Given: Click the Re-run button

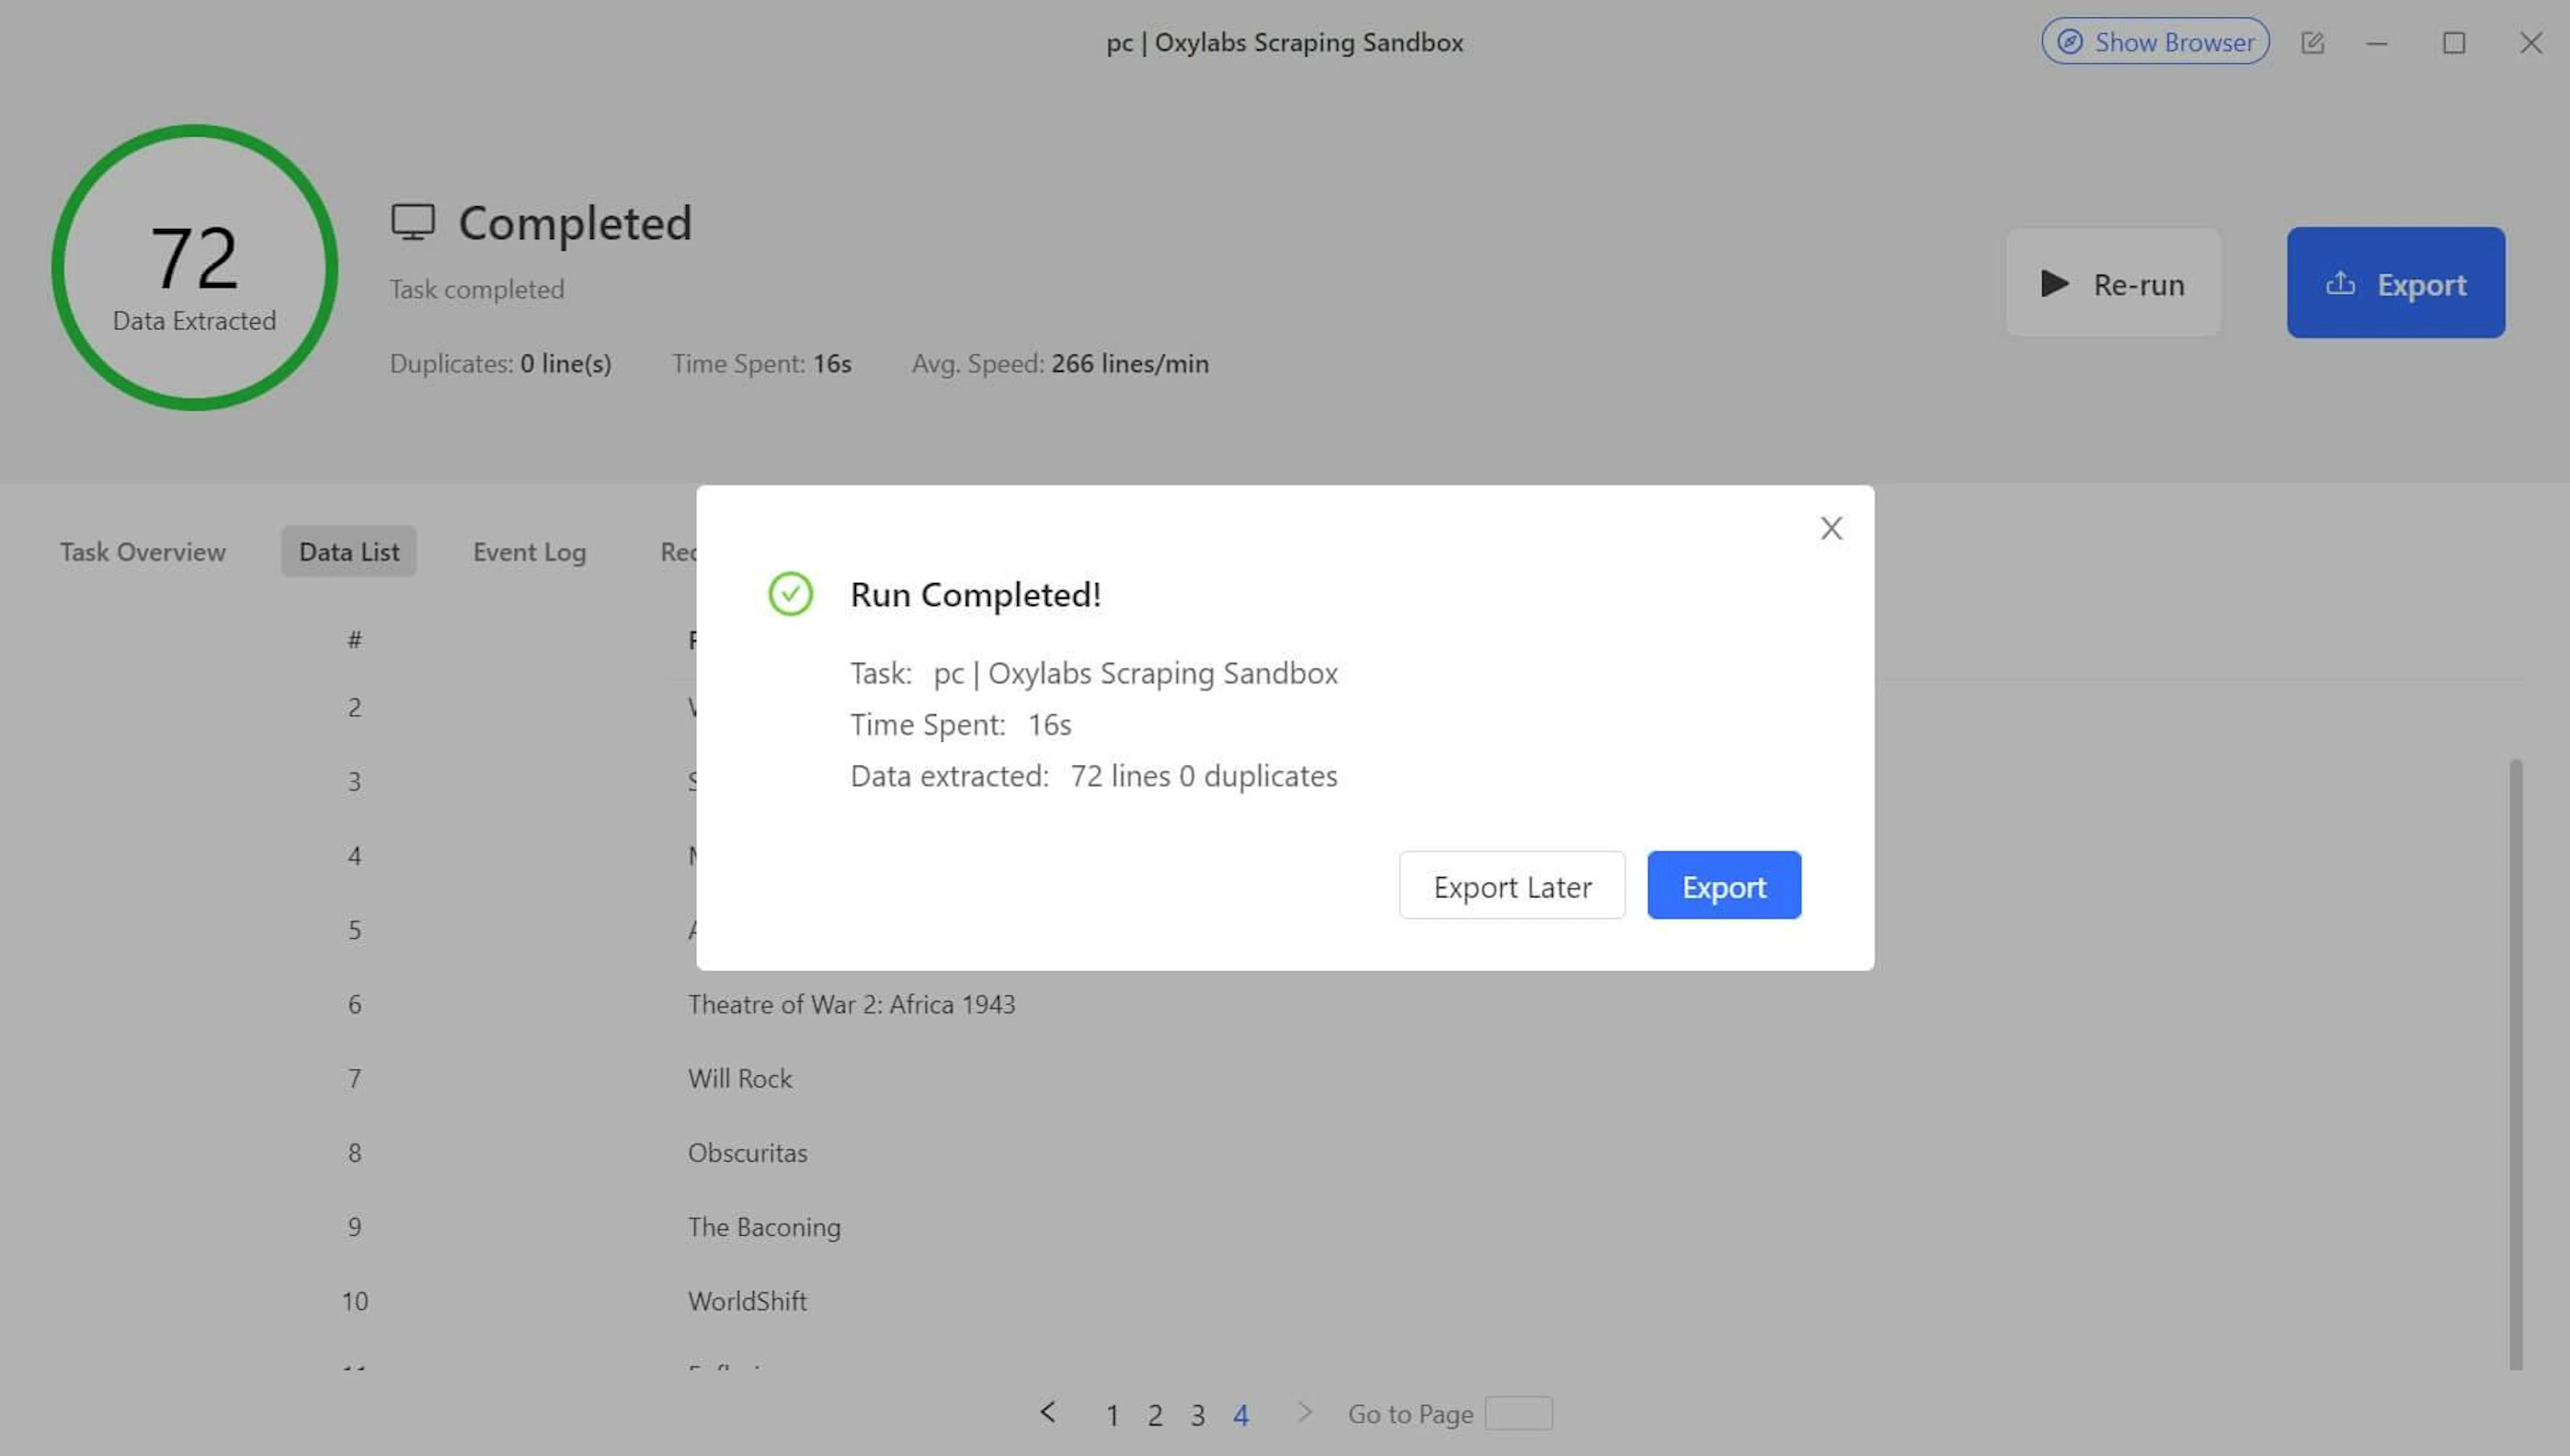Looking at the screenshot, I should [2113, 284].
